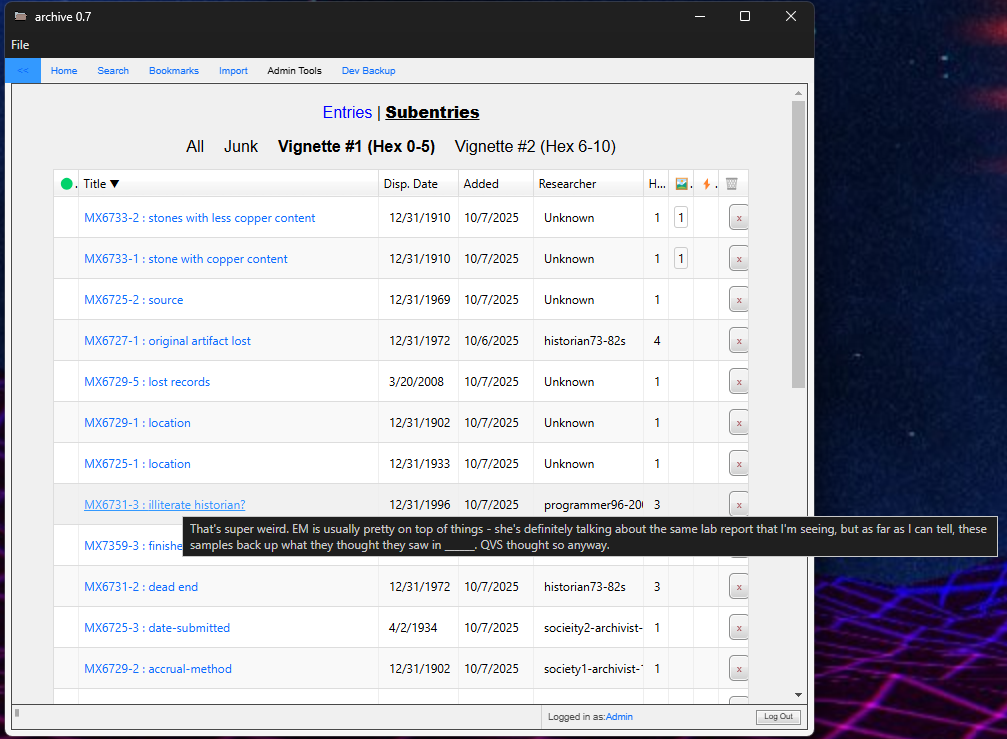Switch to Vignette #2 (Hex 6-10) filter
The height and width of the screenshot is (739, 1007).
click(x=535, y=147)
